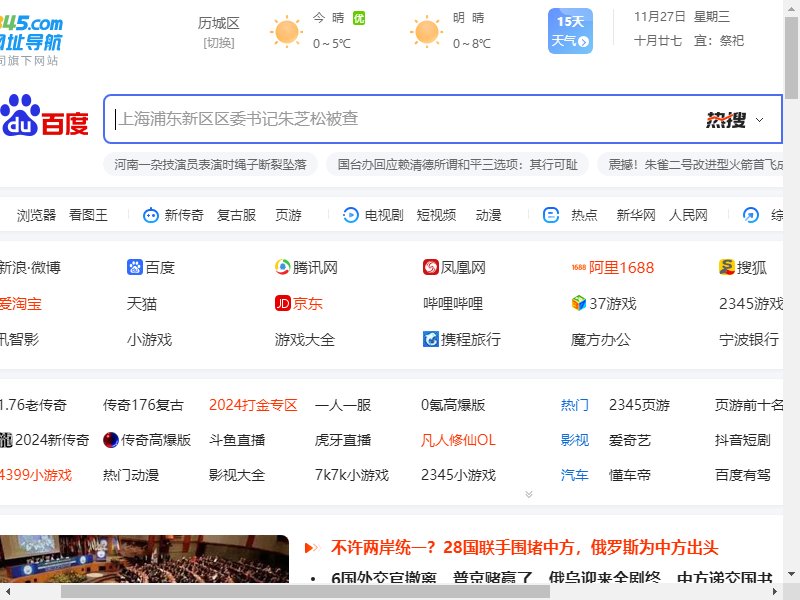The image size is (800, 600).
Task: Open the 懂车帝 link
Action: pos(630,475)
